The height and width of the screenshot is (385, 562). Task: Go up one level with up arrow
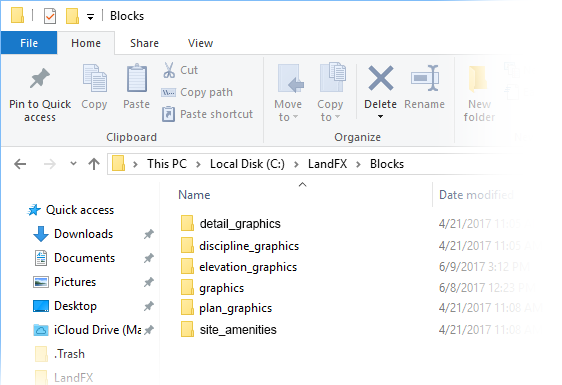click(x=94, y=164)
